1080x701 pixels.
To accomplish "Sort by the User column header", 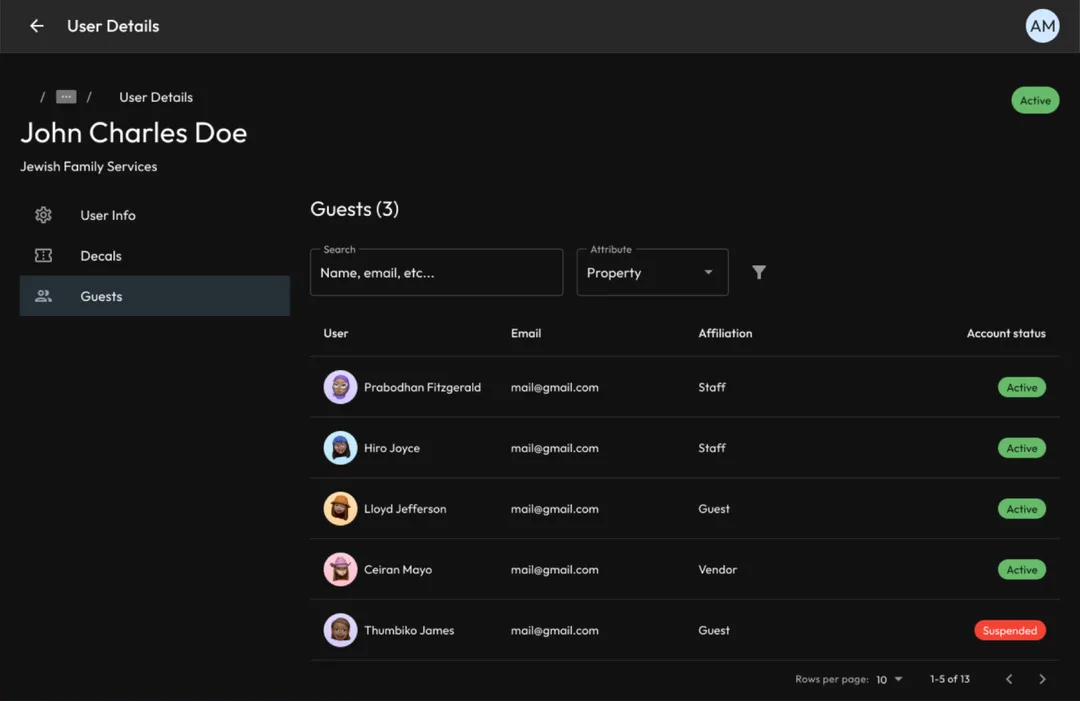I will 335,333.
